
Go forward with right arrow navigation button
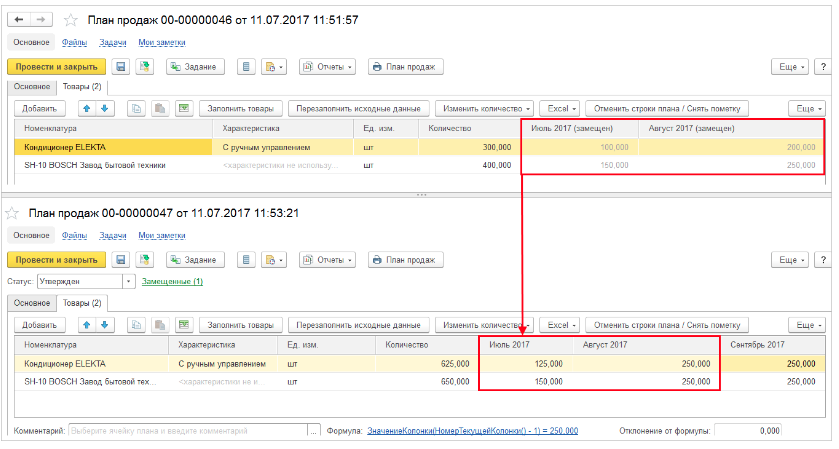(x=41, y=20)
